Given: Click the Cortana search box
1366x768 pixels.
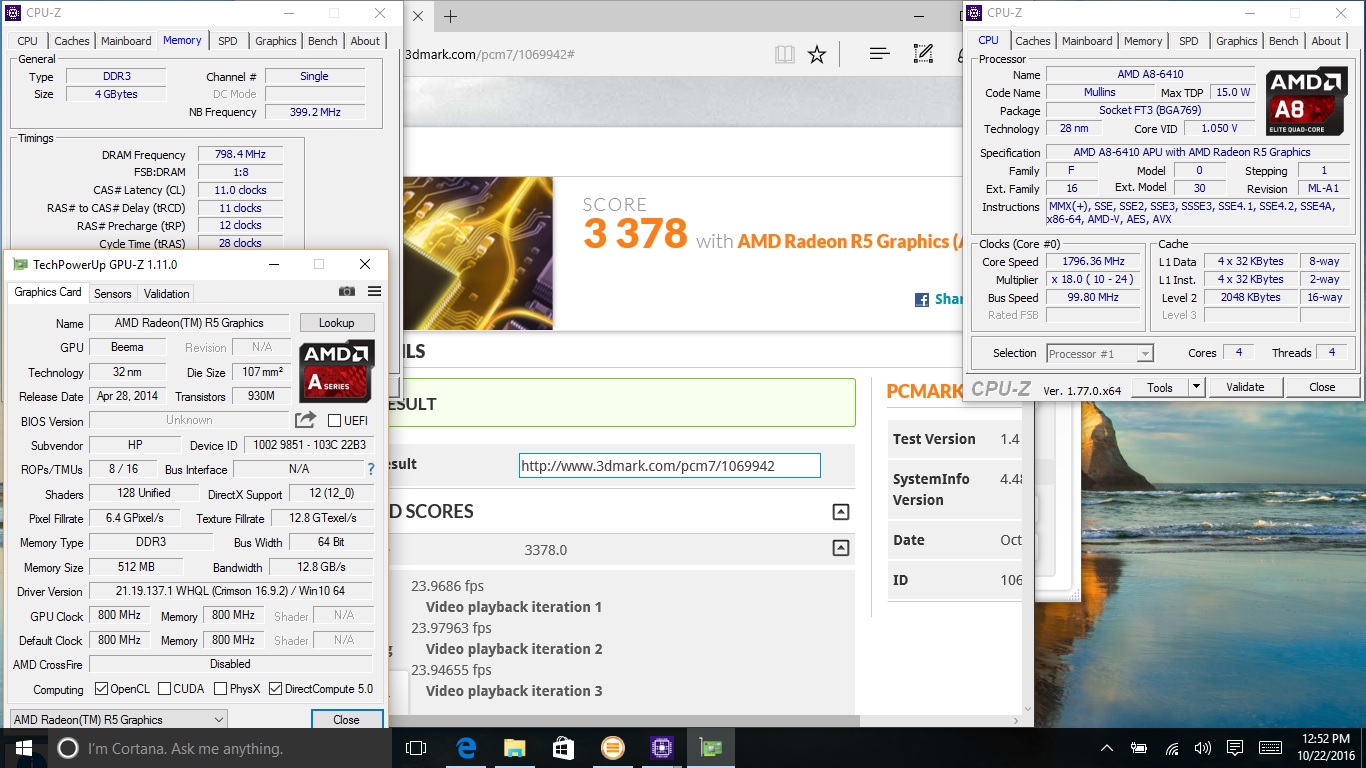Looking at the screenshot, I should click(218, 748).
